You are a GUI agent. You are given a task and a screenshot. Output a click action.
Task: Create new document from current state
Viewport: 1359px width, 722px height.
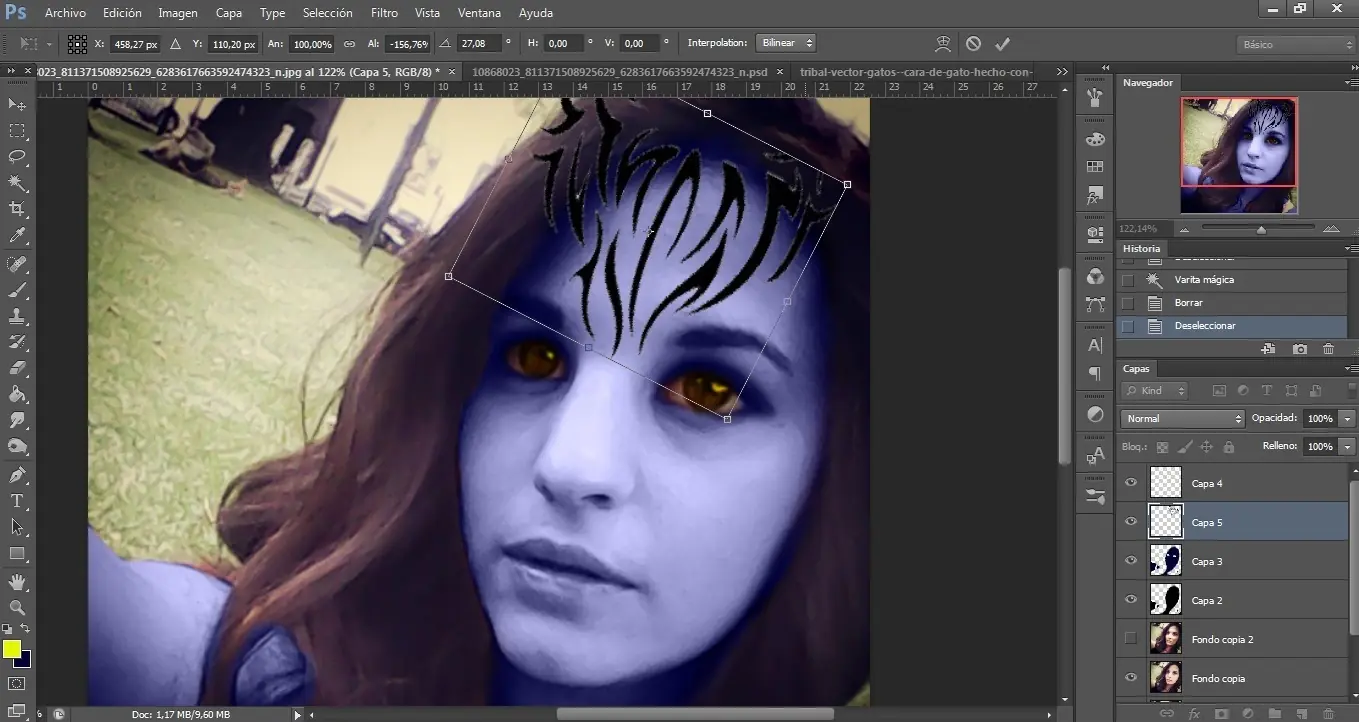(1268, 348)
